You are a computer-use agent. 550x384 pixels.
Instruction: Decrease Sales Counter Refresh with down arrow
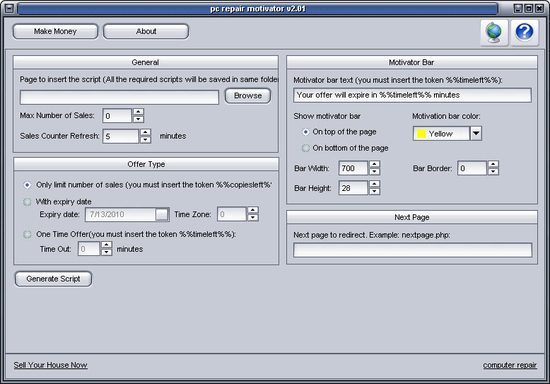point(145,140)
